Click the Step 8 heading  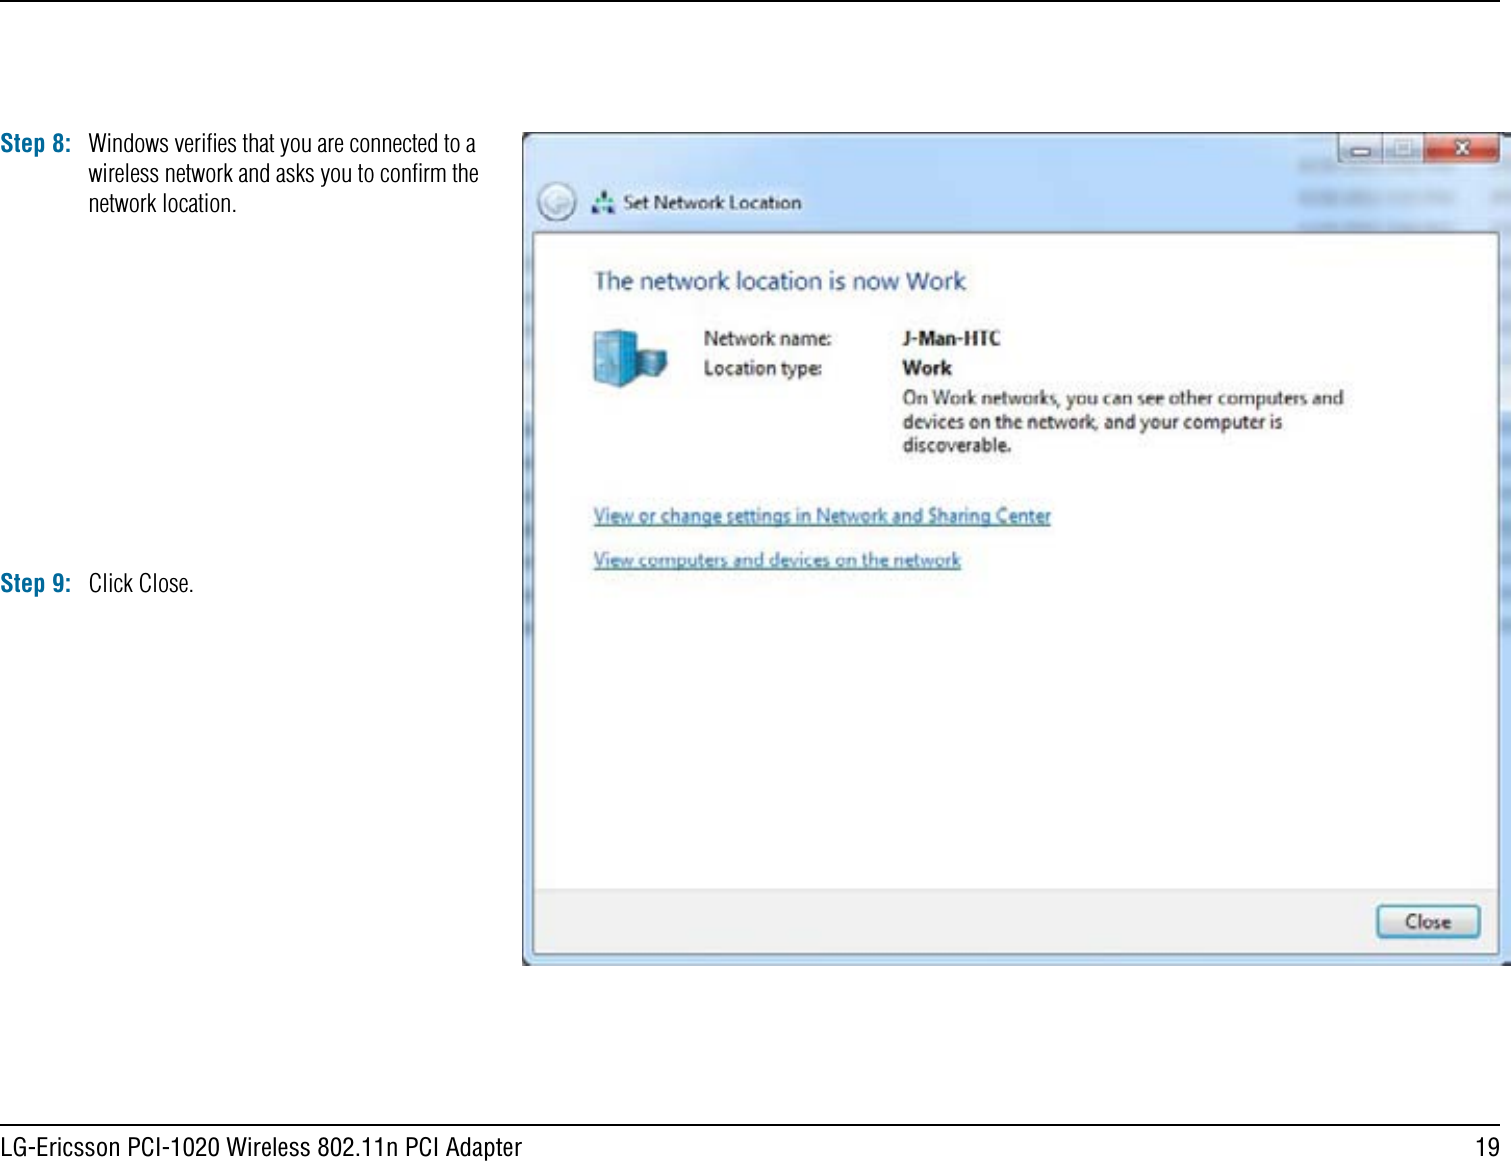click(x=36, y=144)
